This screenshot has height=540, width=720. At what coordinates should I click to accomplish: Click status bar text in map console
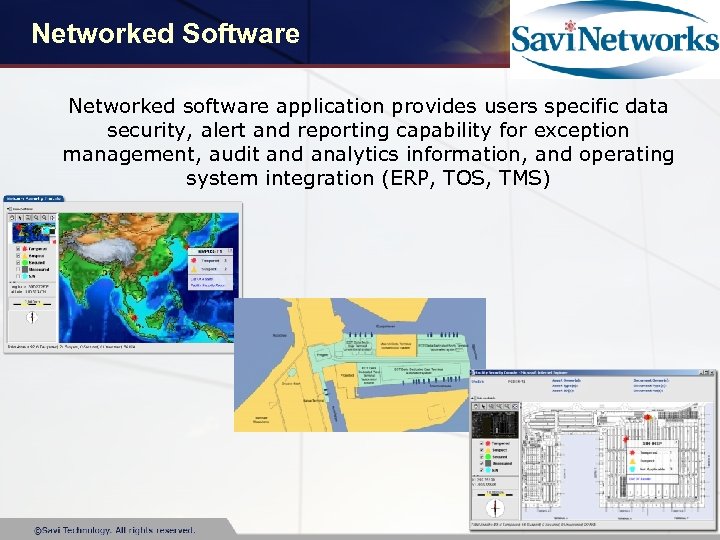click(71, 347)
